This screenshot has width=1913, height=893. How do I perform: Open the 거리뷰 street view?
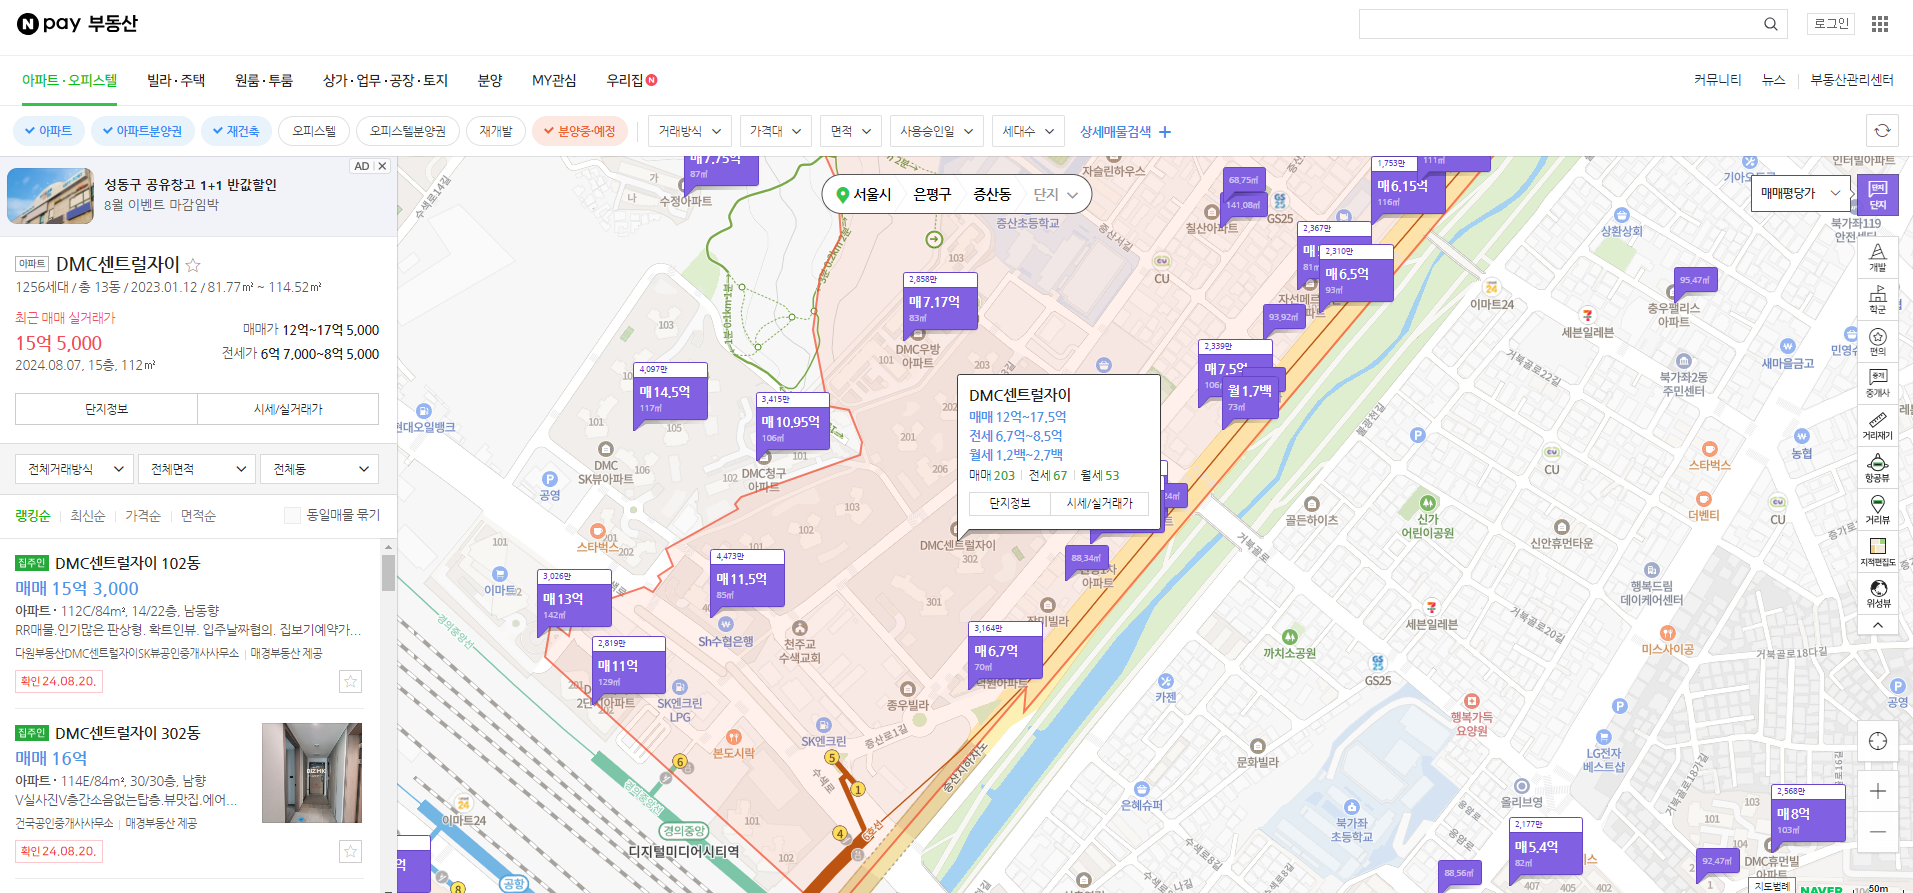tap(1878, 509)
